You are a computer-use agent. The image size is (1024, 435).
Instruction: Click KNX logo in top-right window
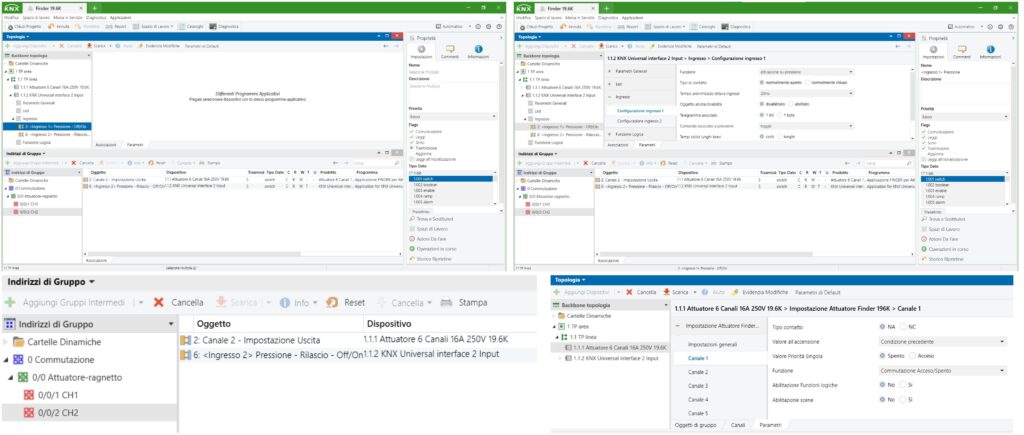pyautogui.click(x=524, y=8)
